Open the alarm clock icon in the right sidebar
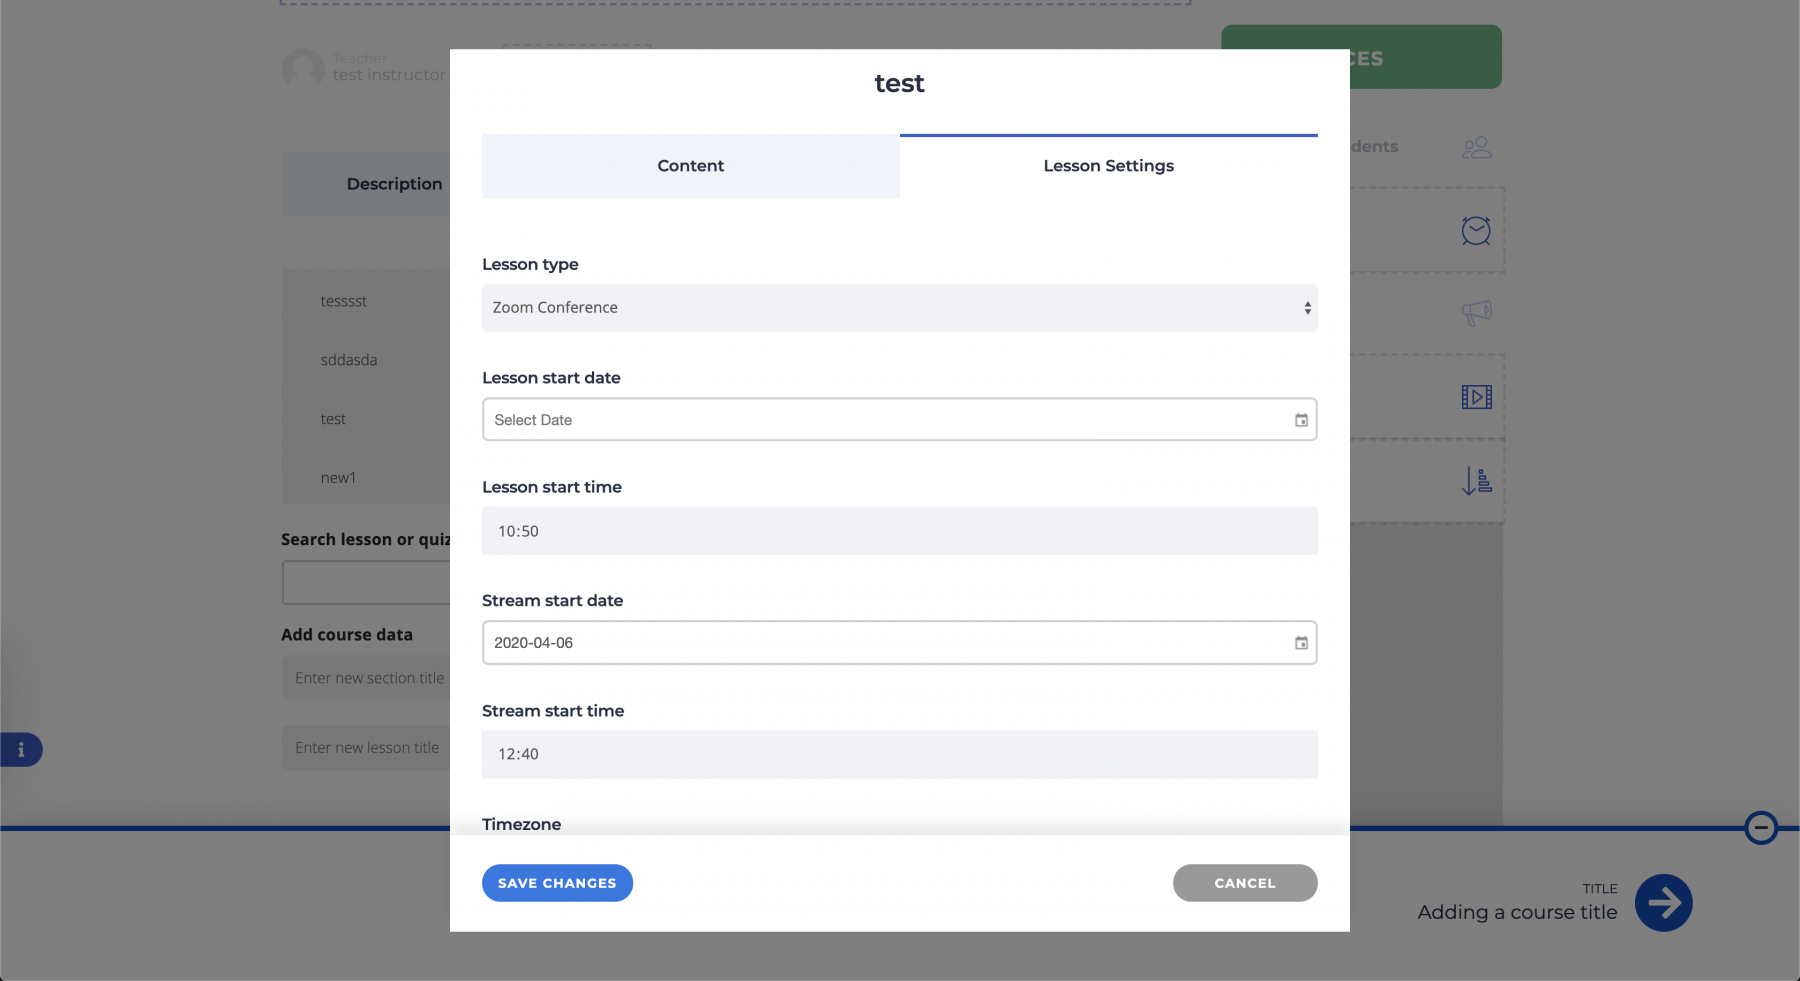The width and height of the screenshot is (1800, 981). tap(1476, 231)
